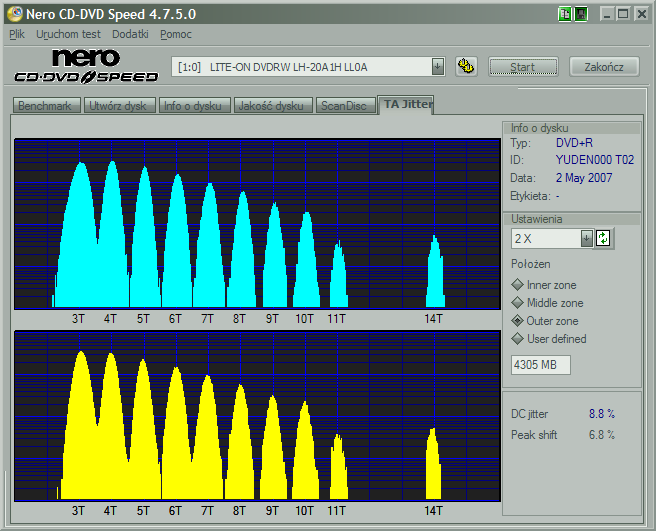This screenshot has height=531, width=656.
Task: Click the 3T peak in cyan graph
Action: point(80,234)
